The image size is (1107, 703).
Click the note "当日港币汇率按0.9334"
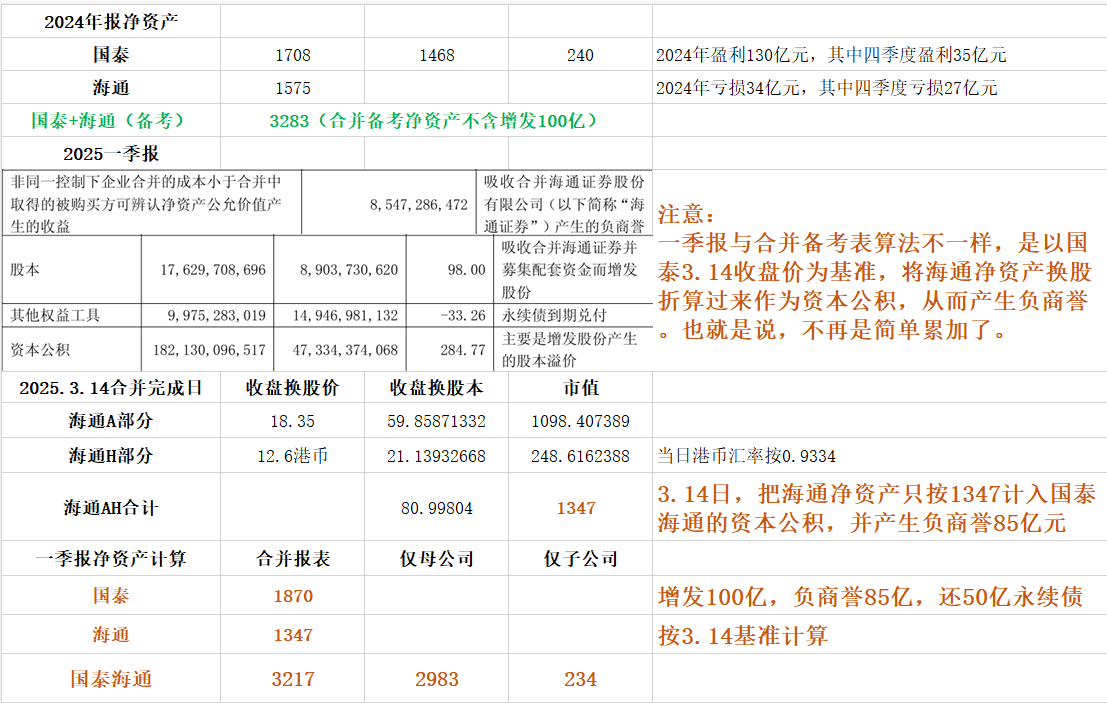click(x=746, y=456)
